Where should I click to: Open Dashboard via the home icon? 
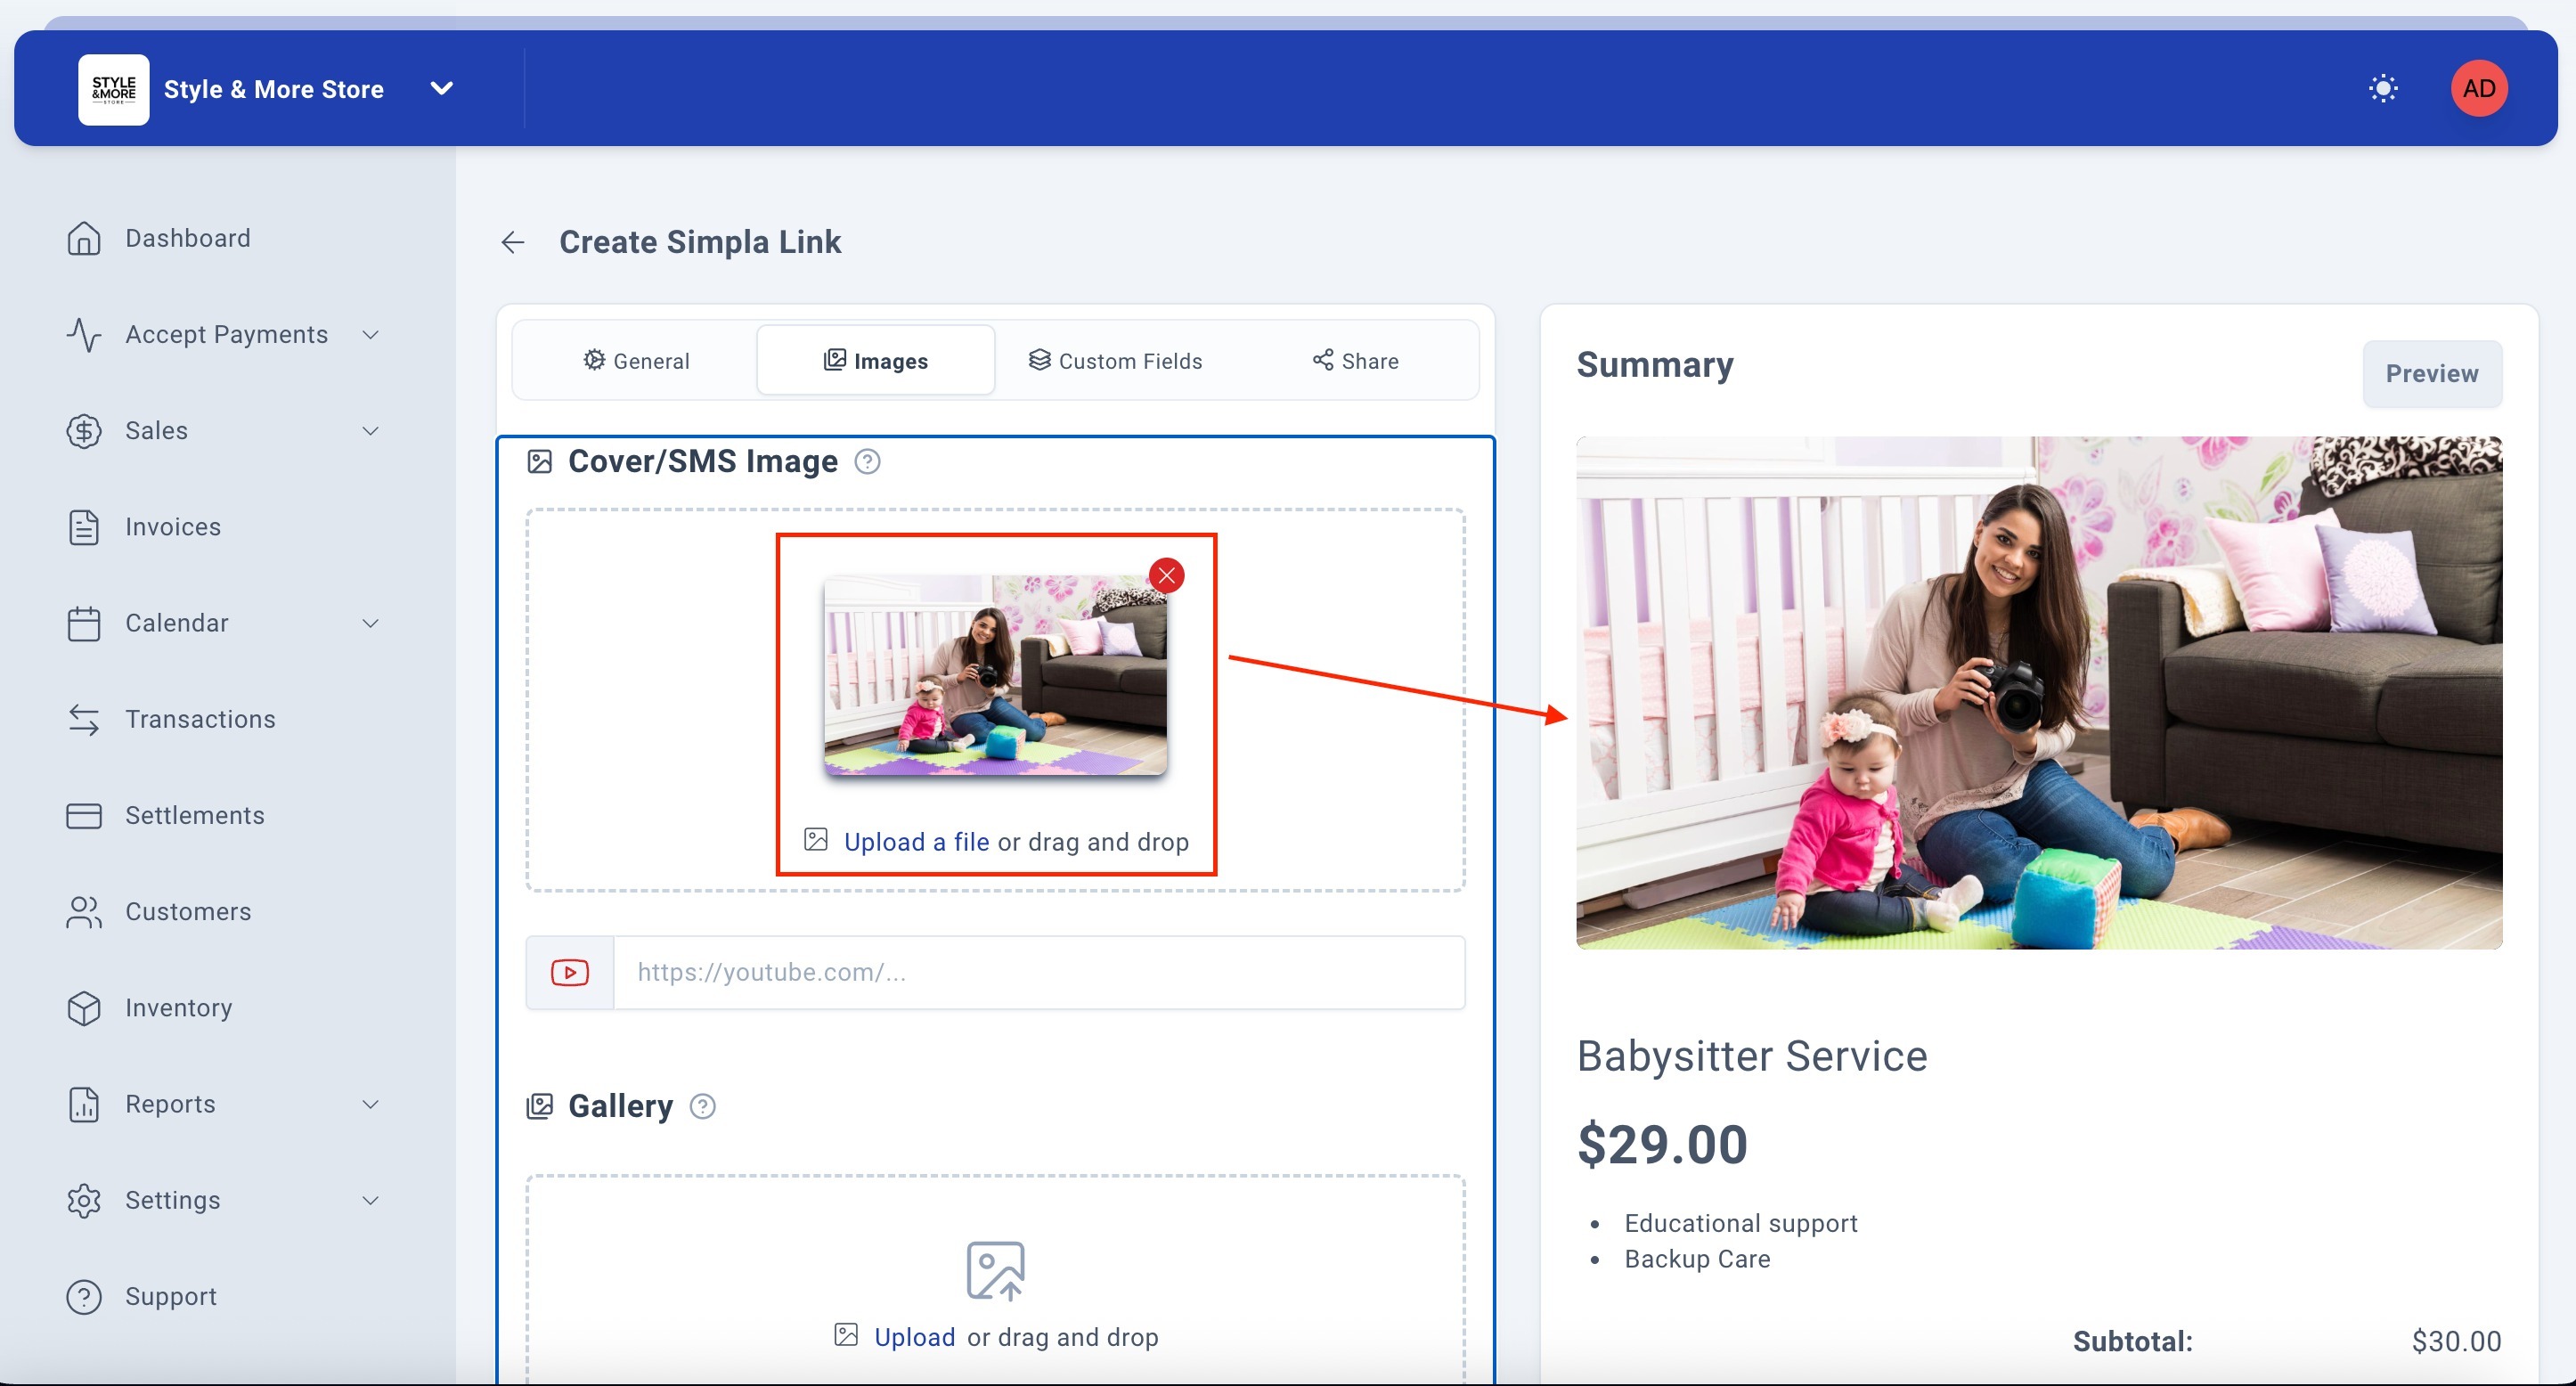point(84,238)
